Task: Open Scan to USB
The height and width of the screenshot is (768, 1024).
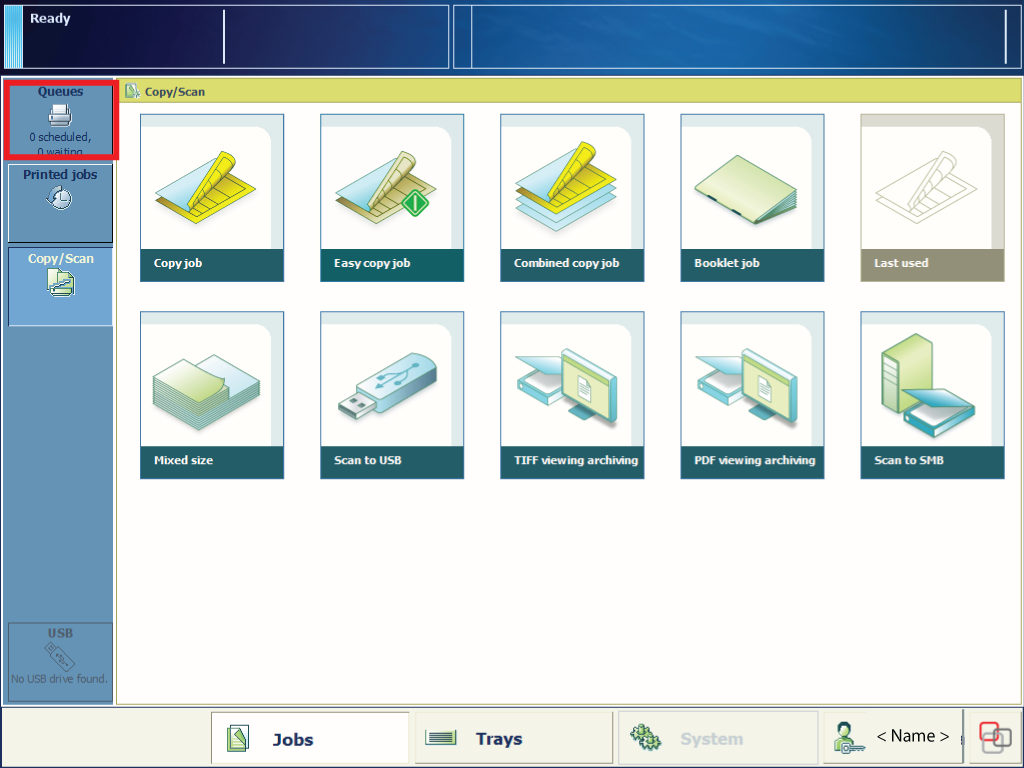Action: click(x=392, y=395)
